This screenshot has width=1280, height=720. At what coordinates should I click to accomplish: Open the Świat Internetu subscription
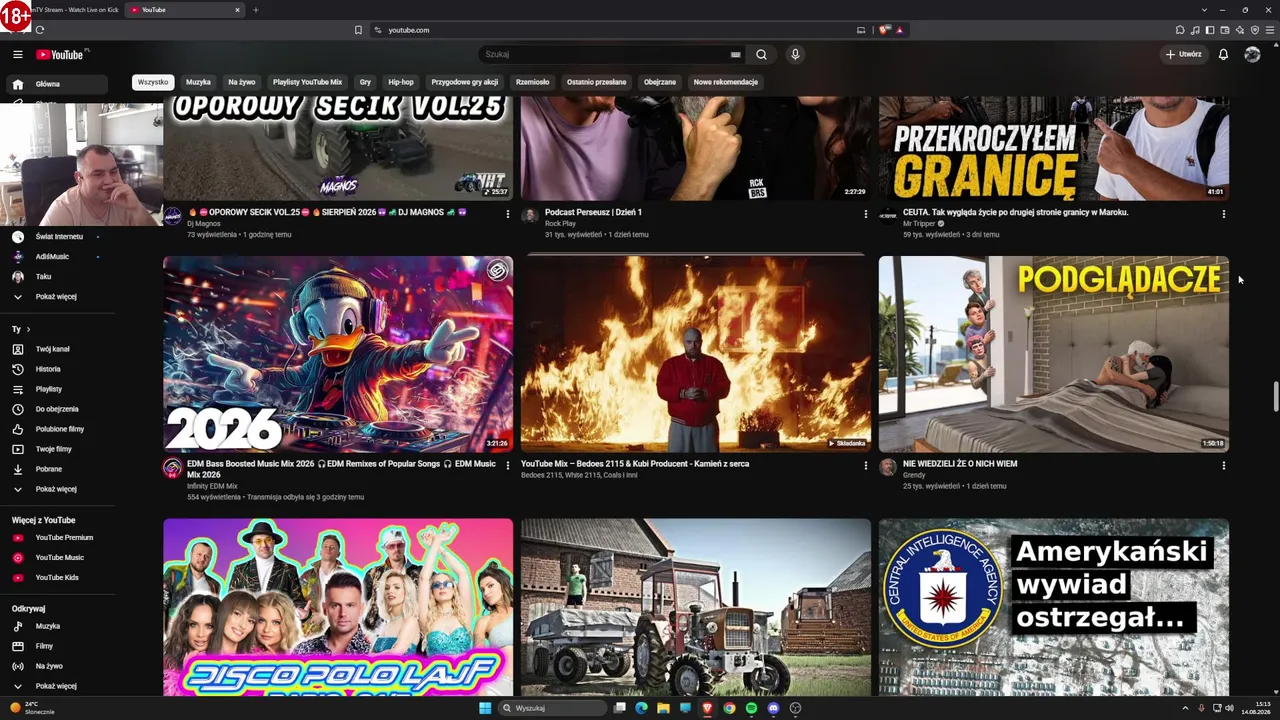pyautogui.click(x=57, y=237)
